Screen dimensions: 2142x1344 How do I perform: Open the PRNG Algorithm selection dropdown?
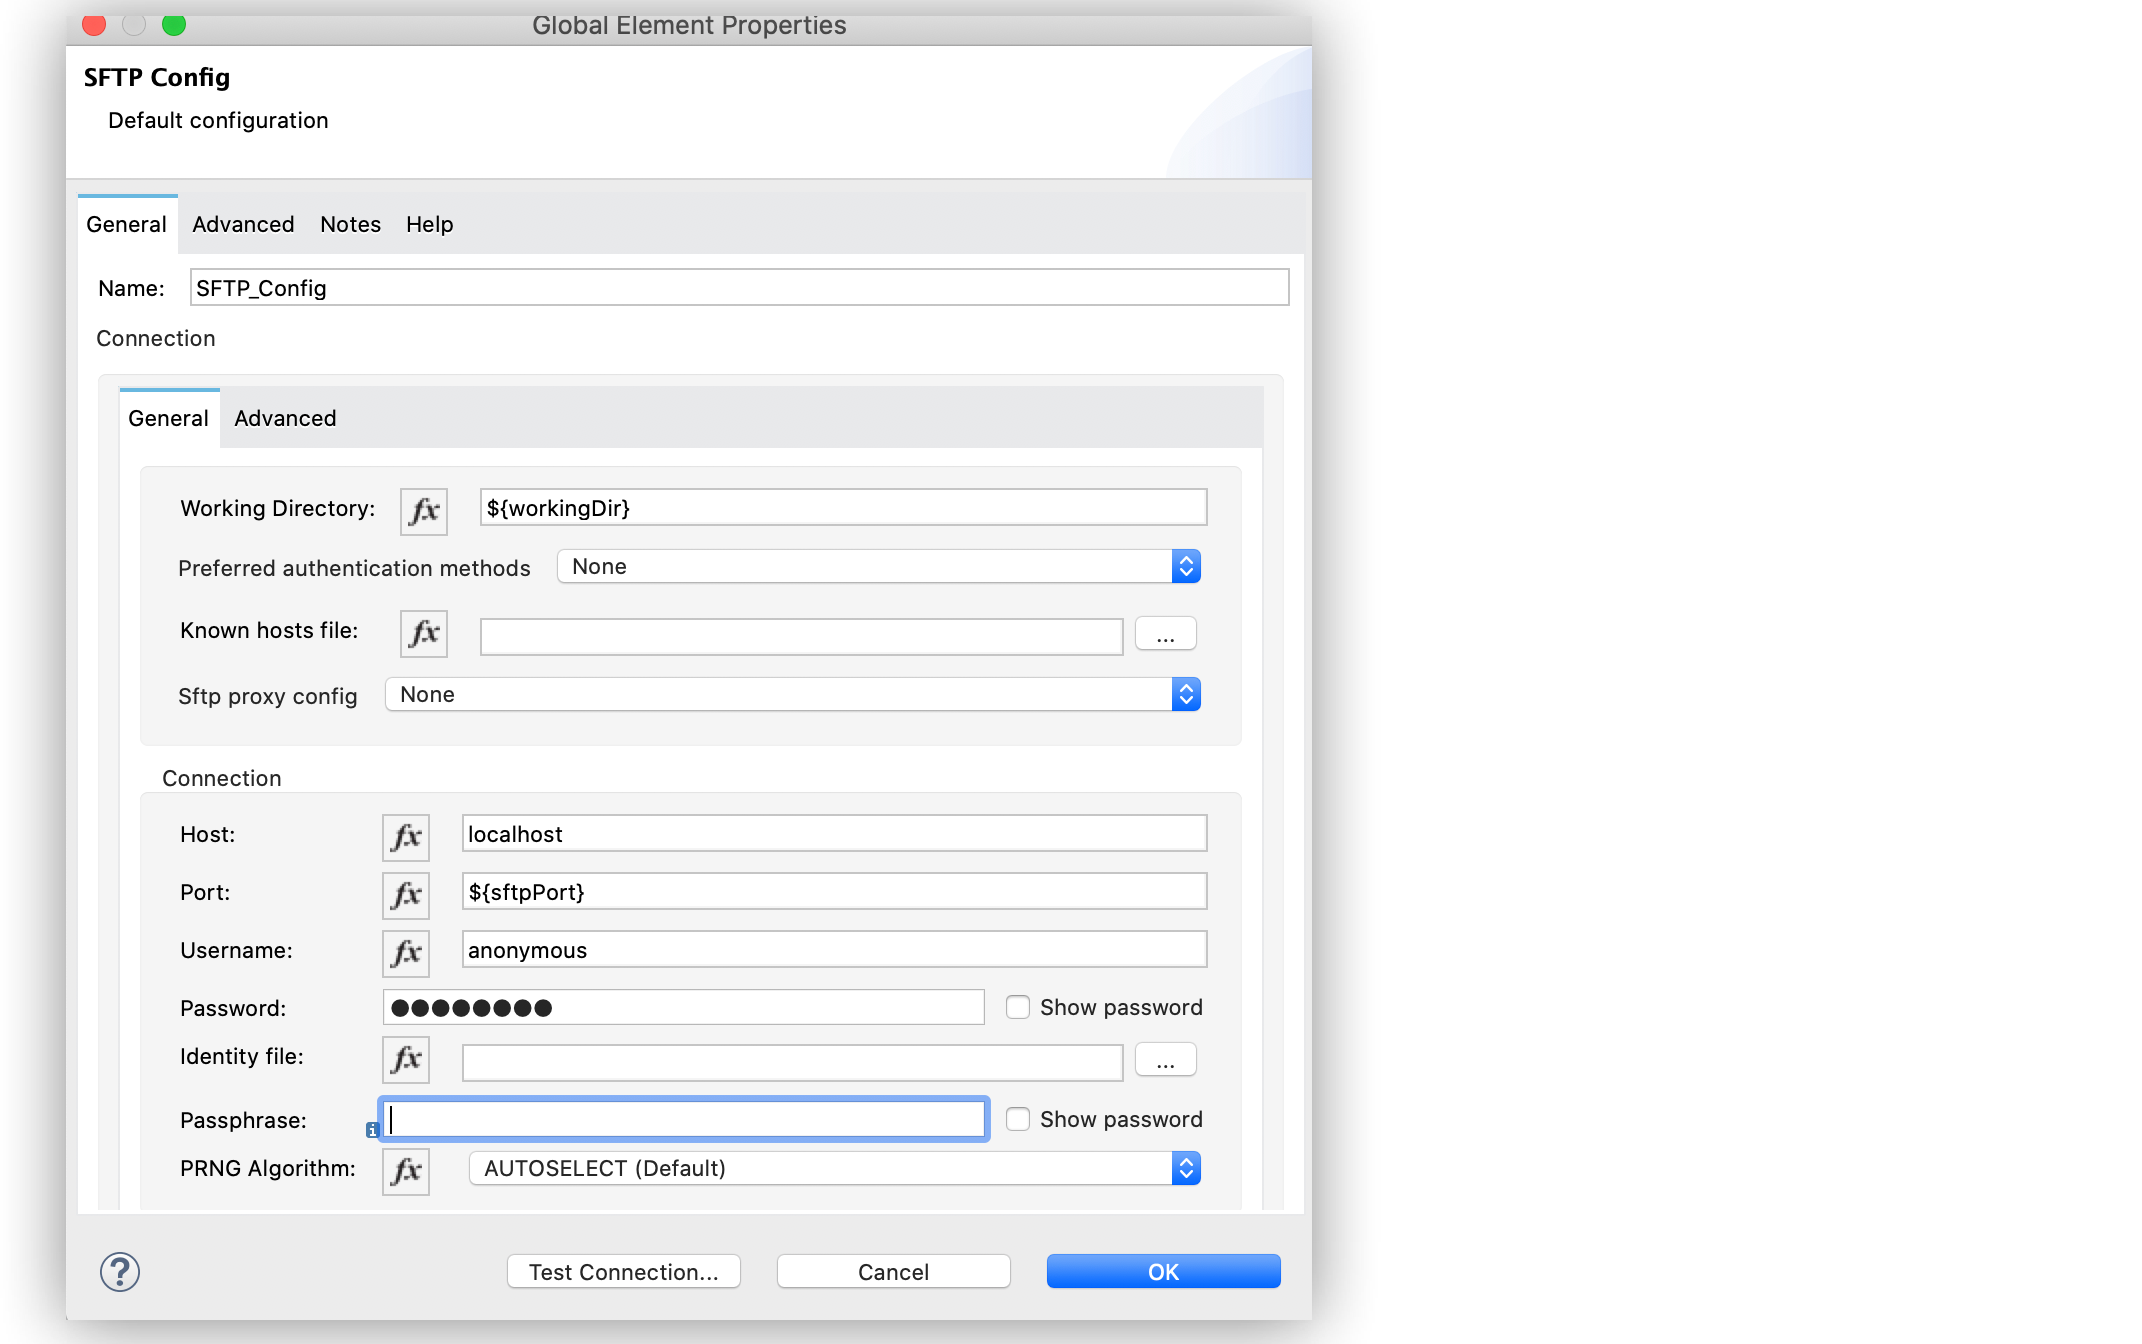tap(1186, 1167)
